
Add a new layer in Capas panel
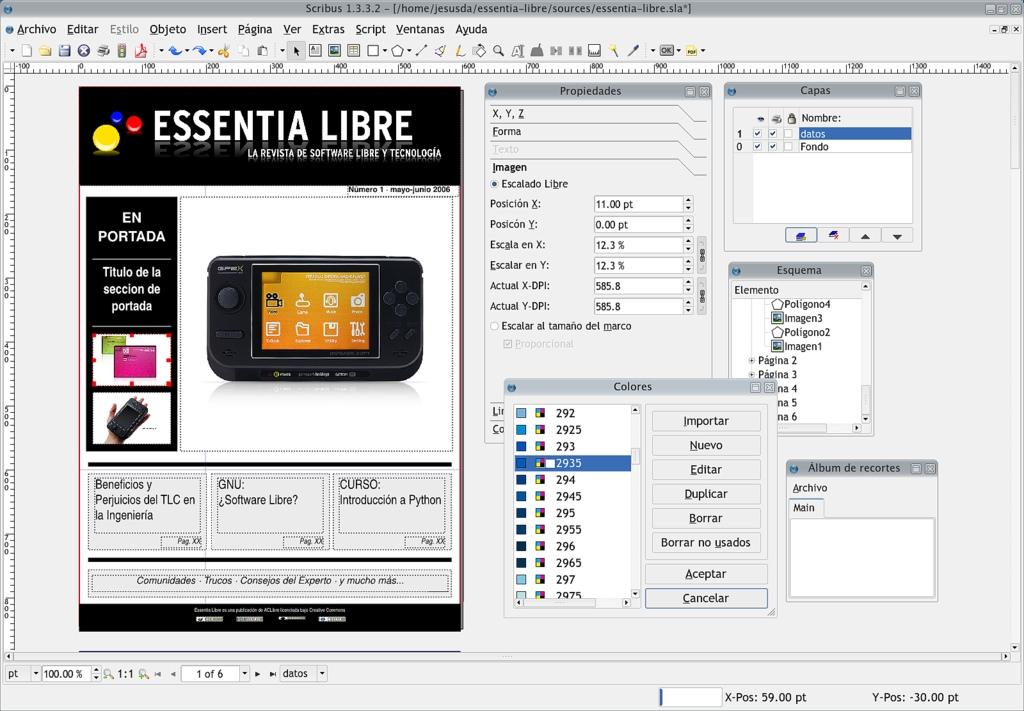click(801, 236)
